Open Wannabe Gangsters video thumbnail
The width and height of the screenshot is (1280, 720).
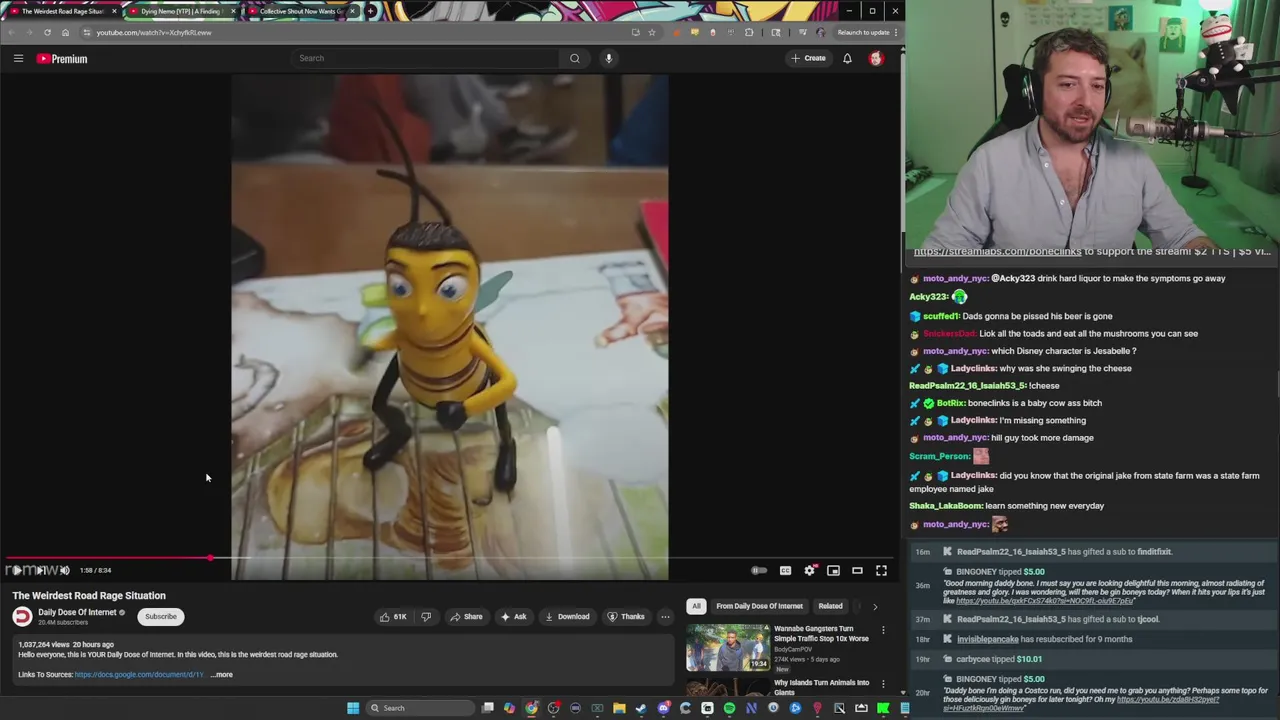[x=728, y=647]
